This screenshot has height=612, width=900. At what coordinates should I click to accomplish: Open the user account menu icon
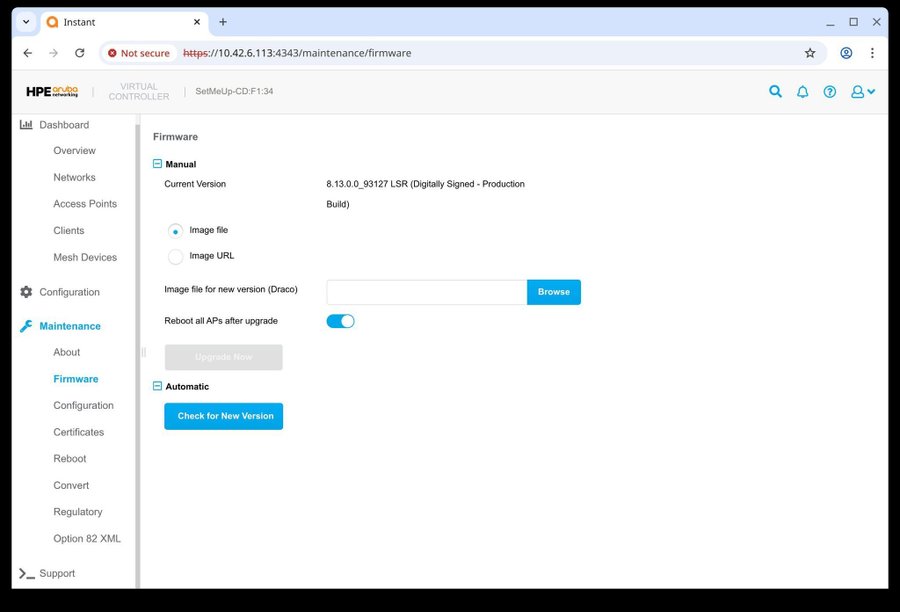[862, 91]
